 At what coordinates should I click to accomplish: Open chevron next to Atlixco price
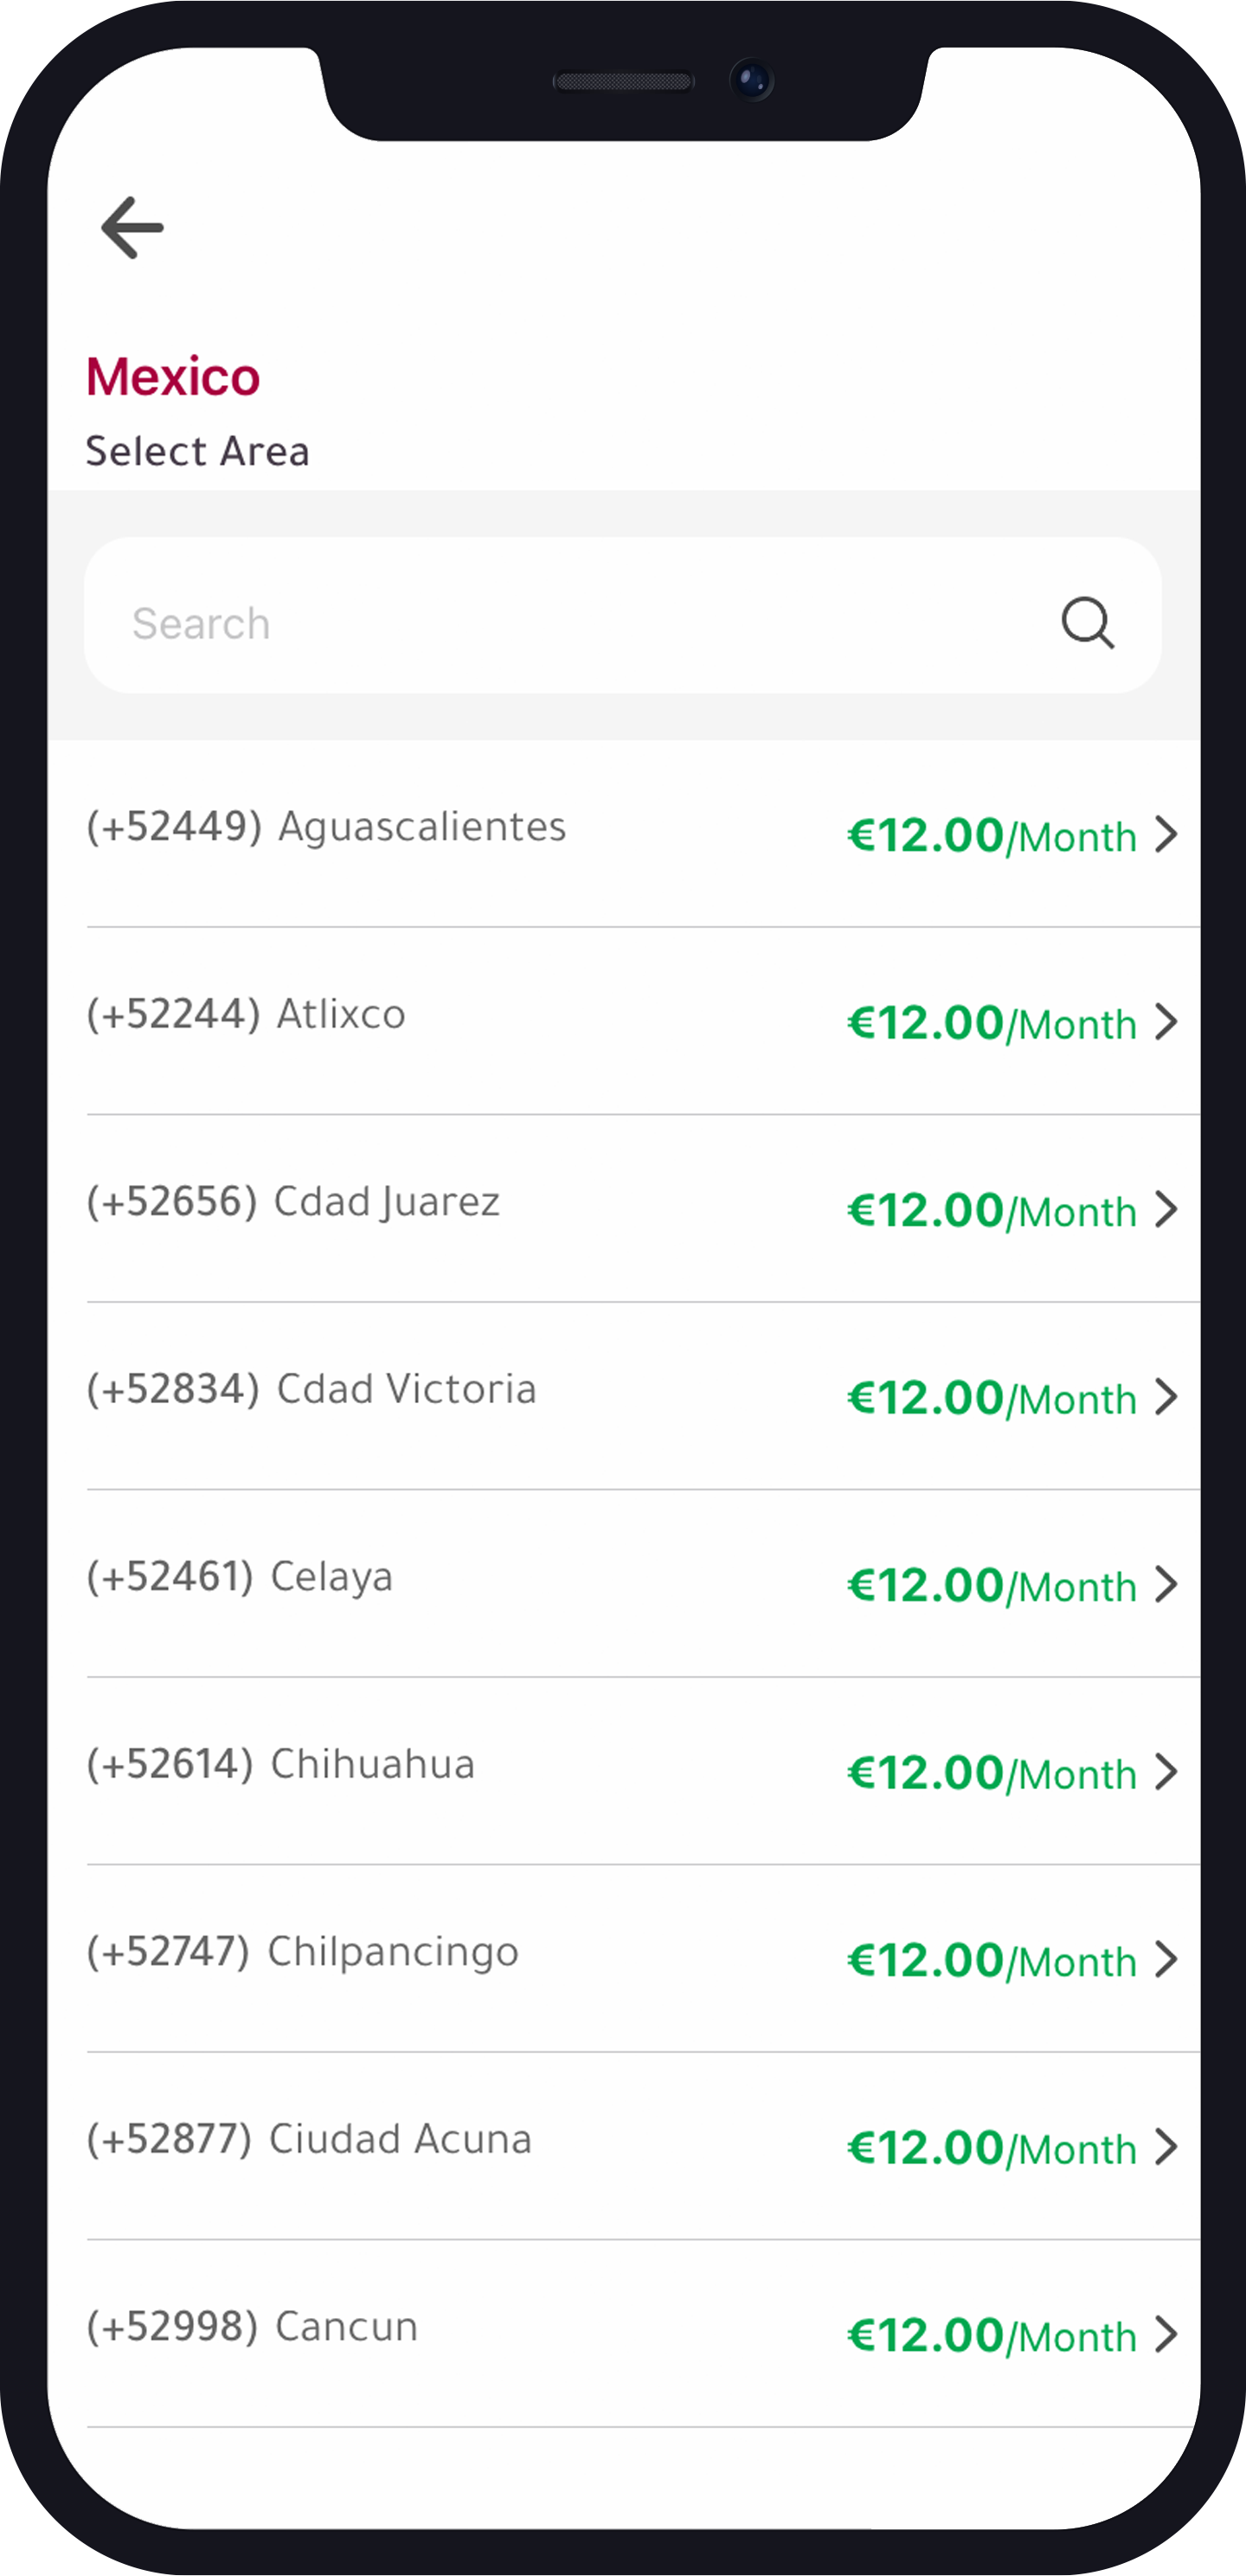pyautogui.click(x=1165, y=1022)
